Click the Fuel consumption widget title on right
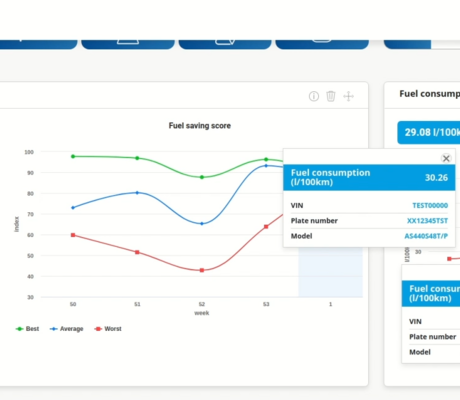The height and width of the screenshot is (400, 460). click(430, 94)
